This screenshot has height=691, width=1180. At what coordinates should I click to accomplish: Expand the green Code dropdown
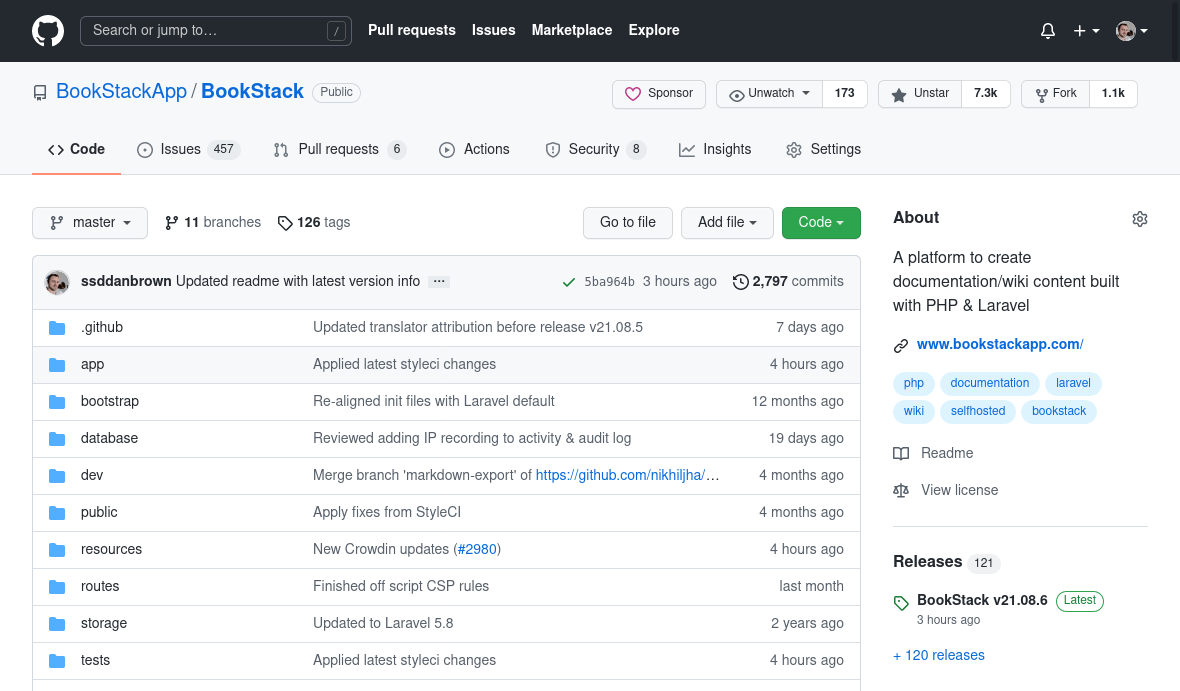821,223
